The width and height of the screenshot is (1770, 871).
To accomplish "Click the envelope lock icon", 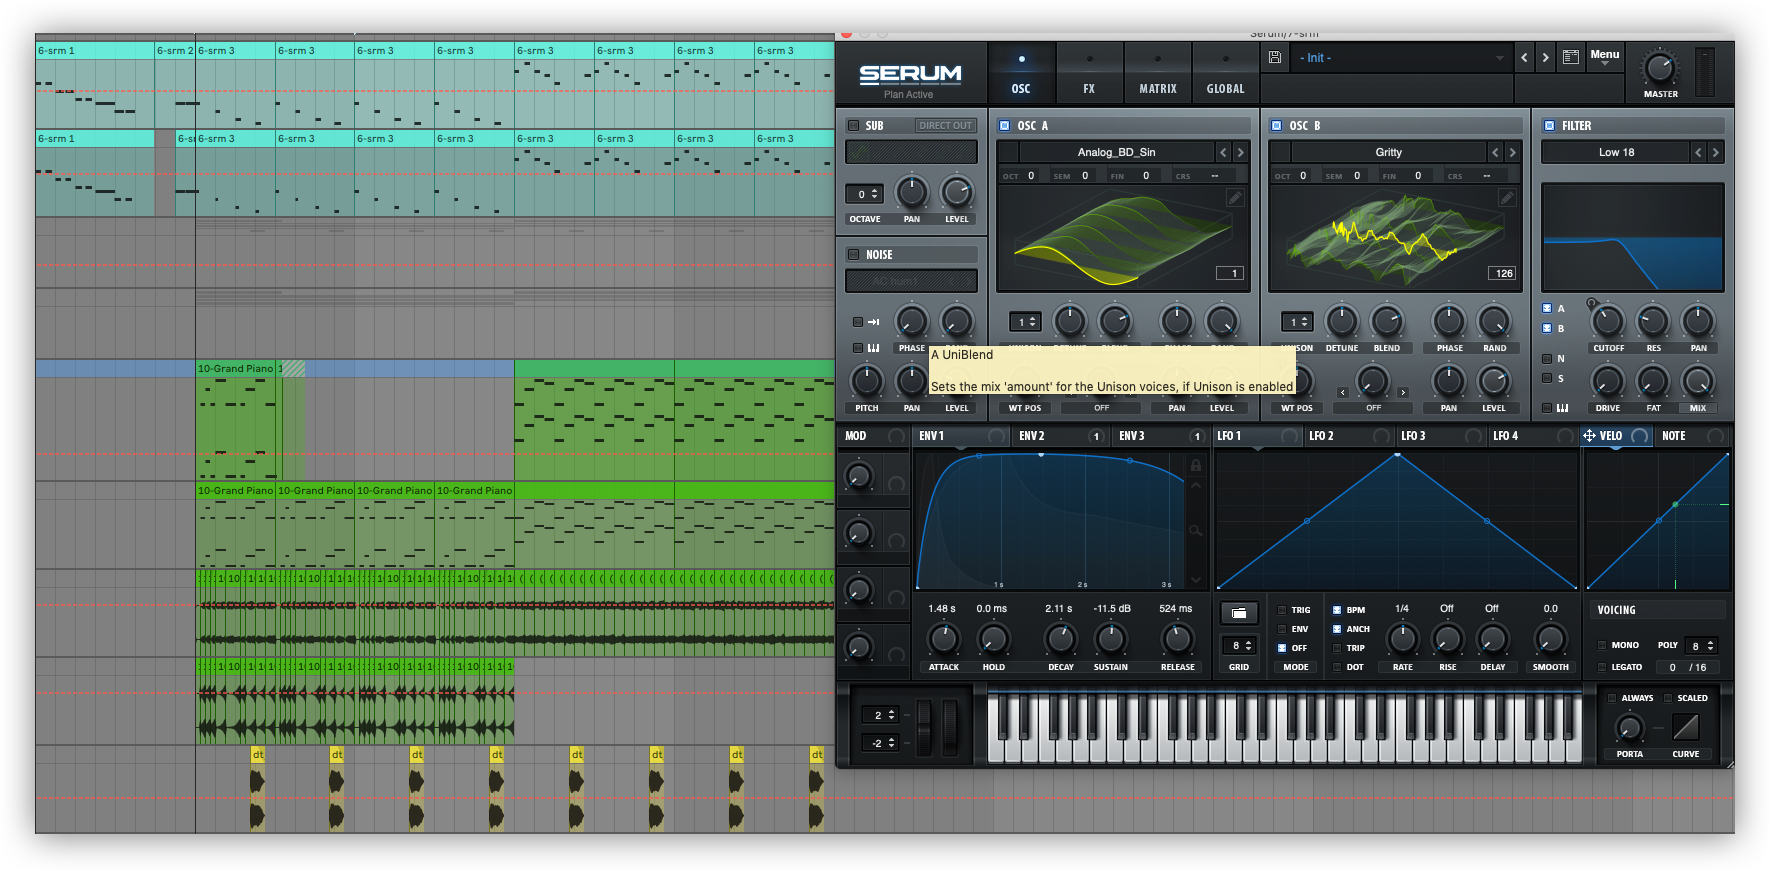I will pyautogui.click(x=1196, y=465).
